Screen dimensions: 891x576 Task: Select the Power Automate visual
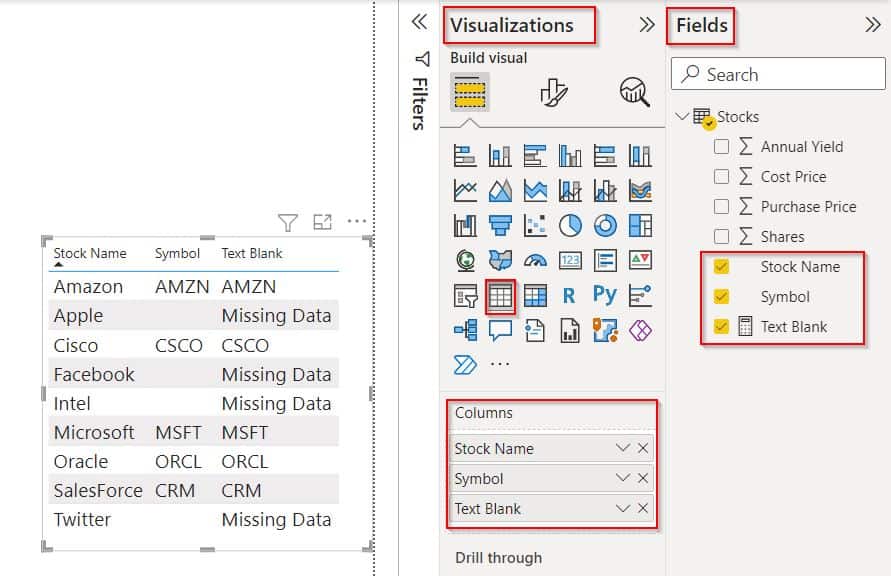click(465, 365)
